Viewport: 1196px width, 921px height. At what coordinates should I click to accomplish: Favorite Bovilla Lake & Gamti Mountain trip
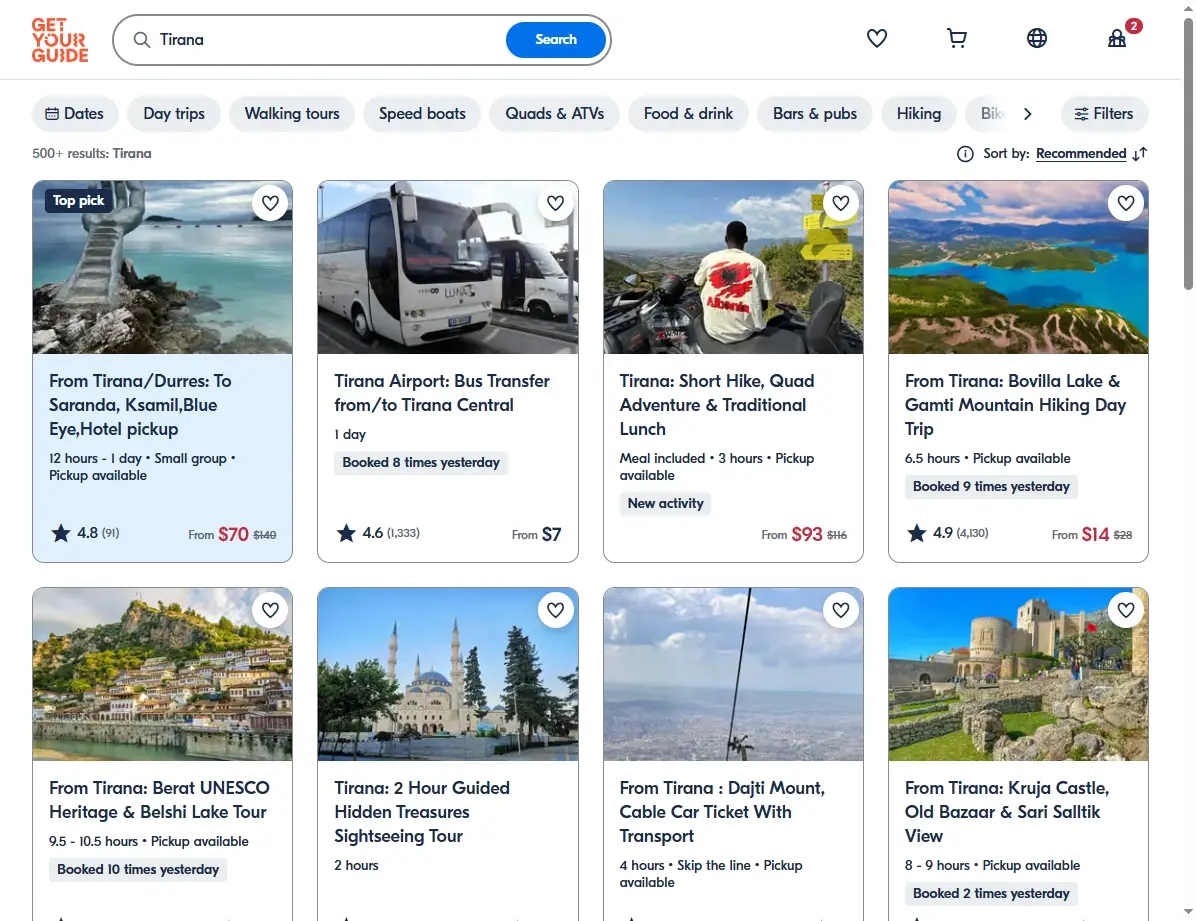(x=1126, y=203)
